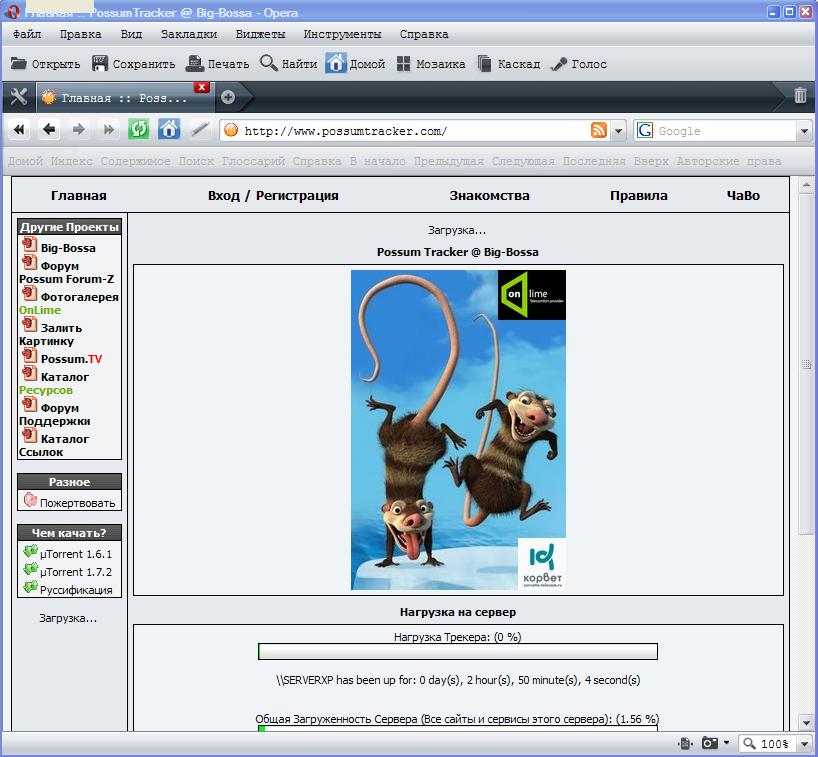Click the Следующая navigation bar item
This screenshot has width=818, height=757.
coord(523,161)
